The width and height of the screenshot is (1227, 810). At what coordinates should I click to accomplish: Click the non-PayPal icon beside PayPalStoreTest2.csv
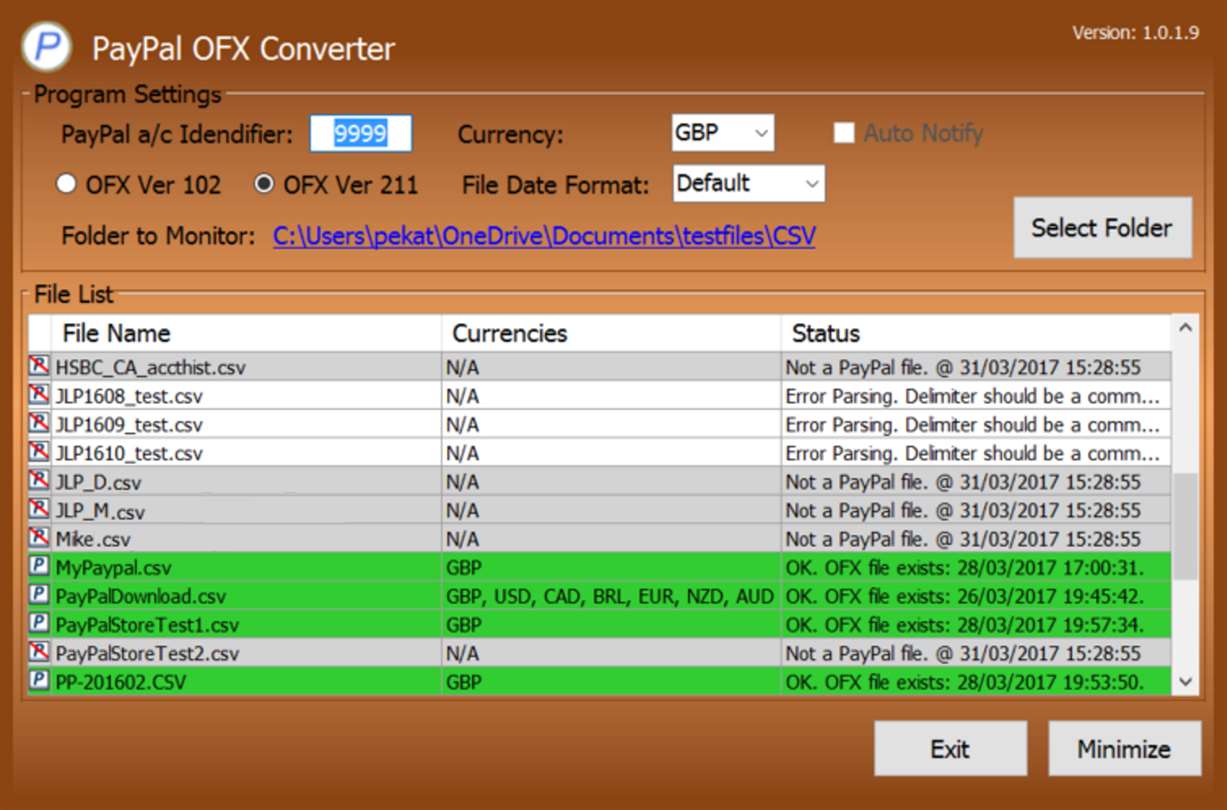pyautogui.click(x=39, y=653)
